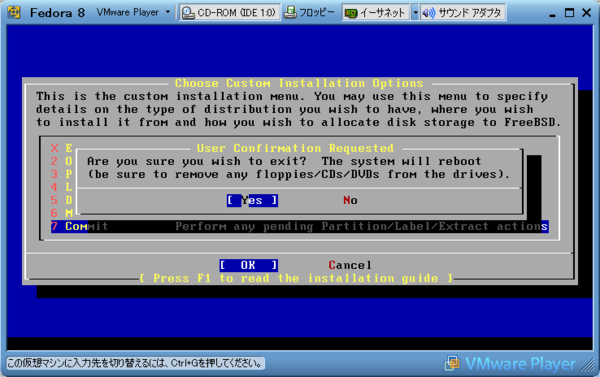Select OK in installation options dialog

tap(249, 265)
